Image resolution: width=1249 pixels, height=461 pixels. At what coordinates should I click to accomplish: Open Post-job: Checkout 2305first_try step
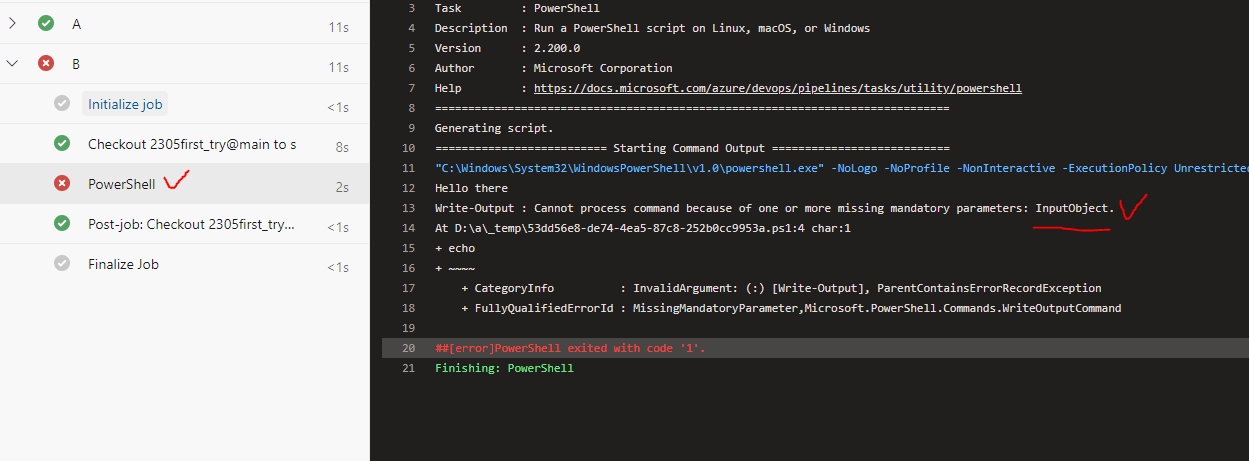tap(191, 224)
